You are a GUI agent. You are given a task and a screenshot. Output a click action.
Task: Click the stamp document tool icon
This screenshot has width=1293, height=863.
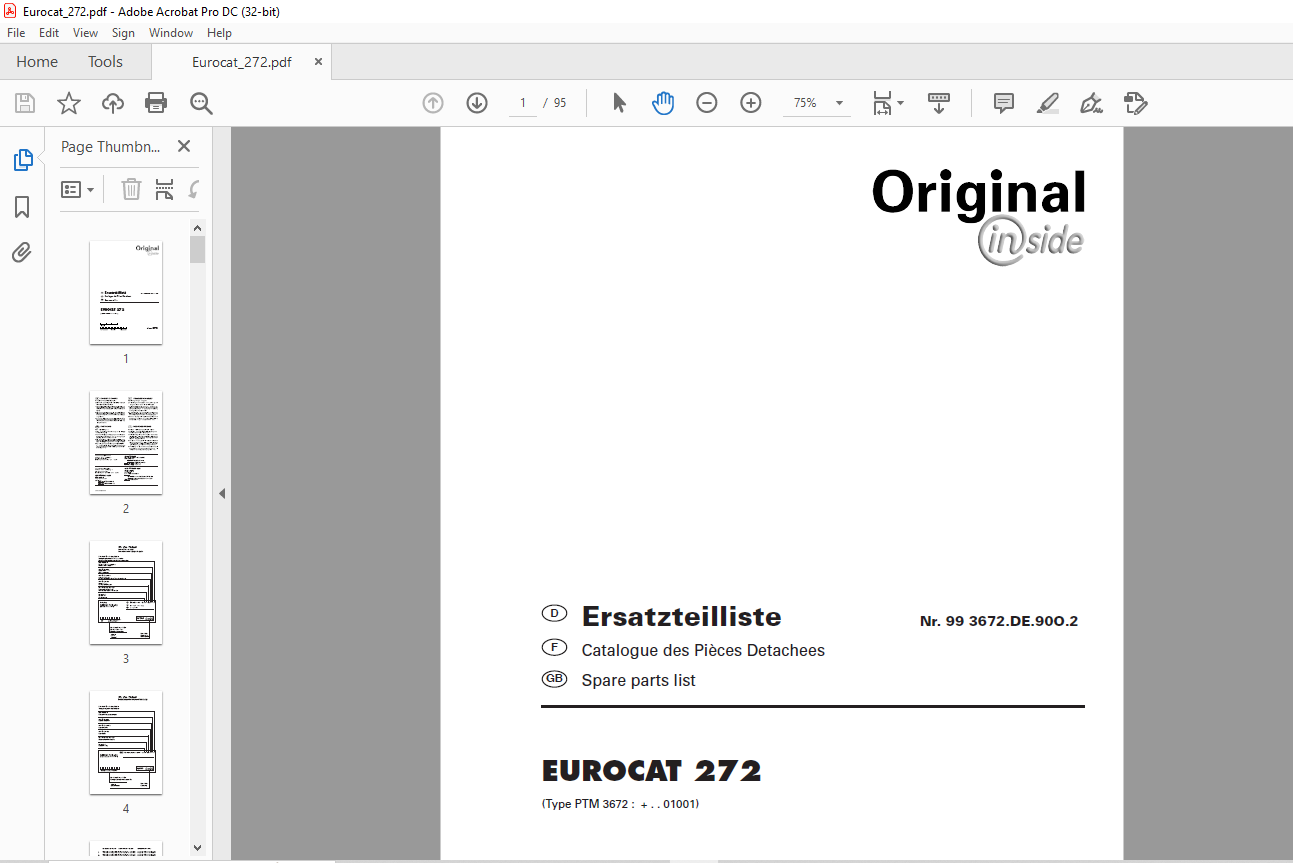pyautogui.click(x=1136, y=103)
